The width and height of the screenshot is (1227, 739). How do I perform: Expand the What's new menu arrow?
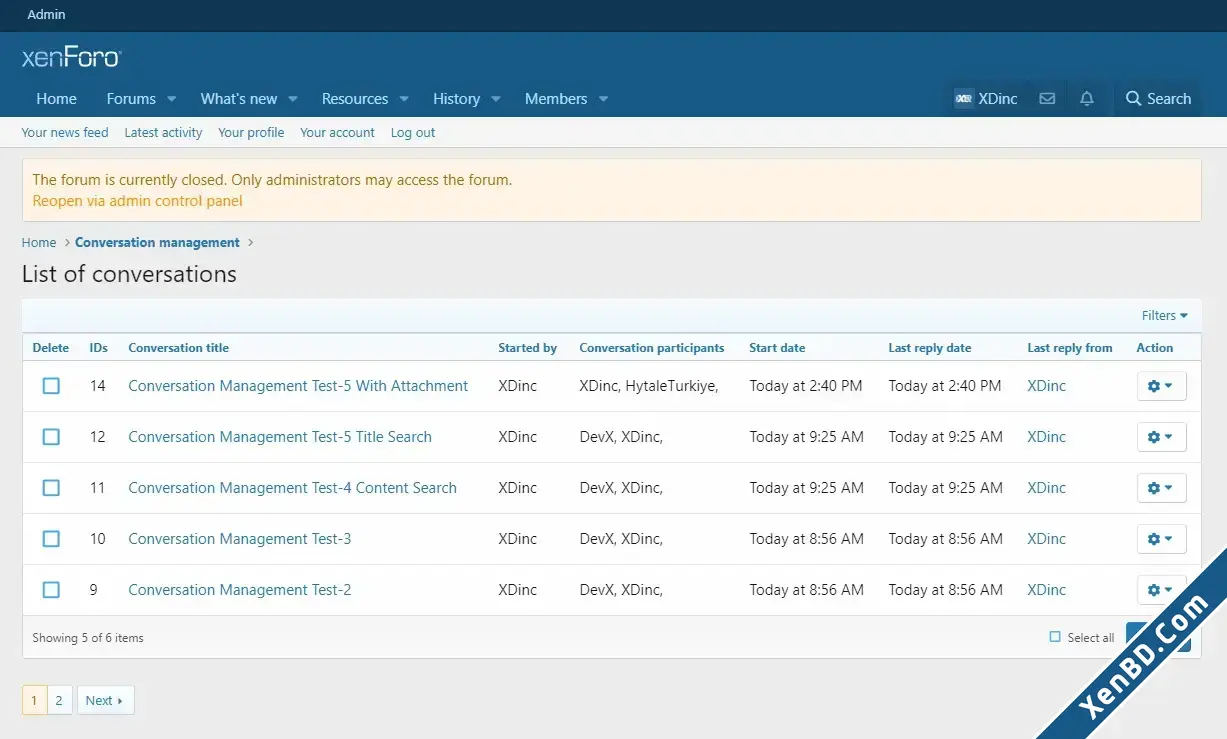point(293,99)
